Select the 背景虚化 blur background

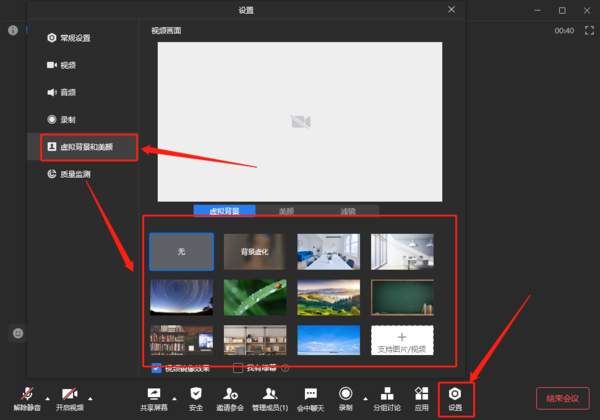click(x=255, y=252)
